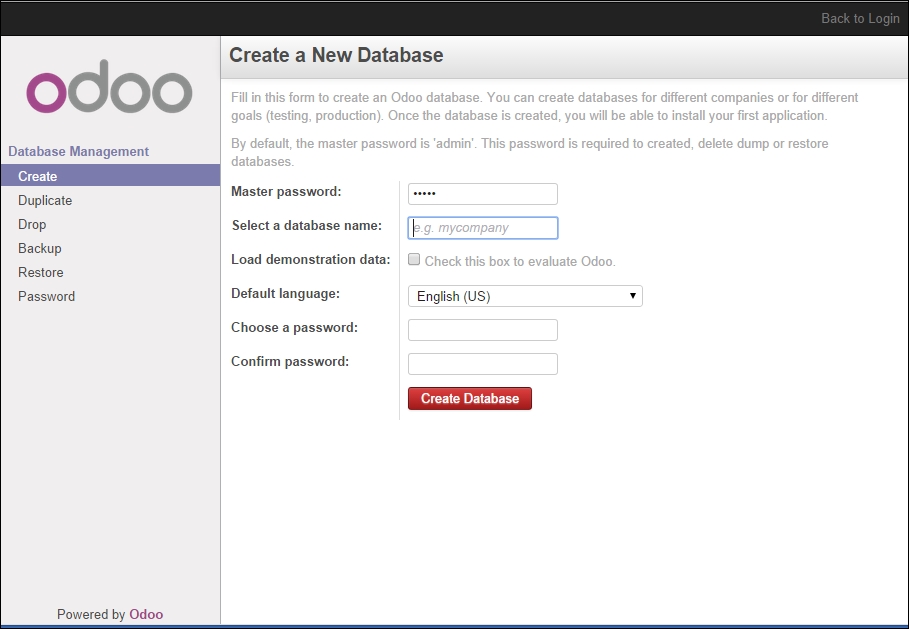The height and width of the screenshot is (629, 909).
Task: Click the Create Database button
Action: [x=470, y=398]
